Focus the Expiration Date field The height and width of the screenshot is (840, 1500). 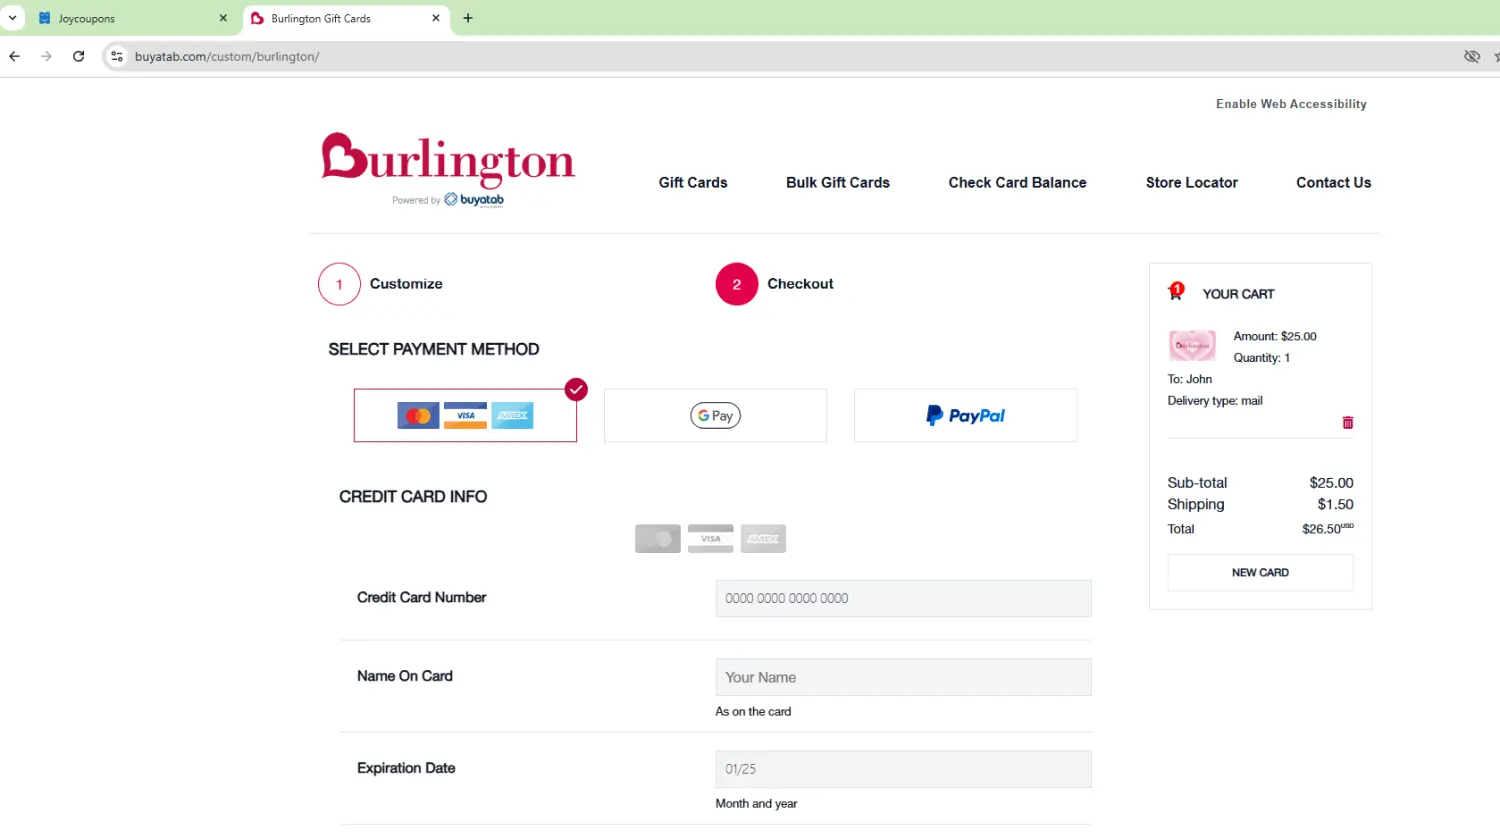[x=903, y=769]
